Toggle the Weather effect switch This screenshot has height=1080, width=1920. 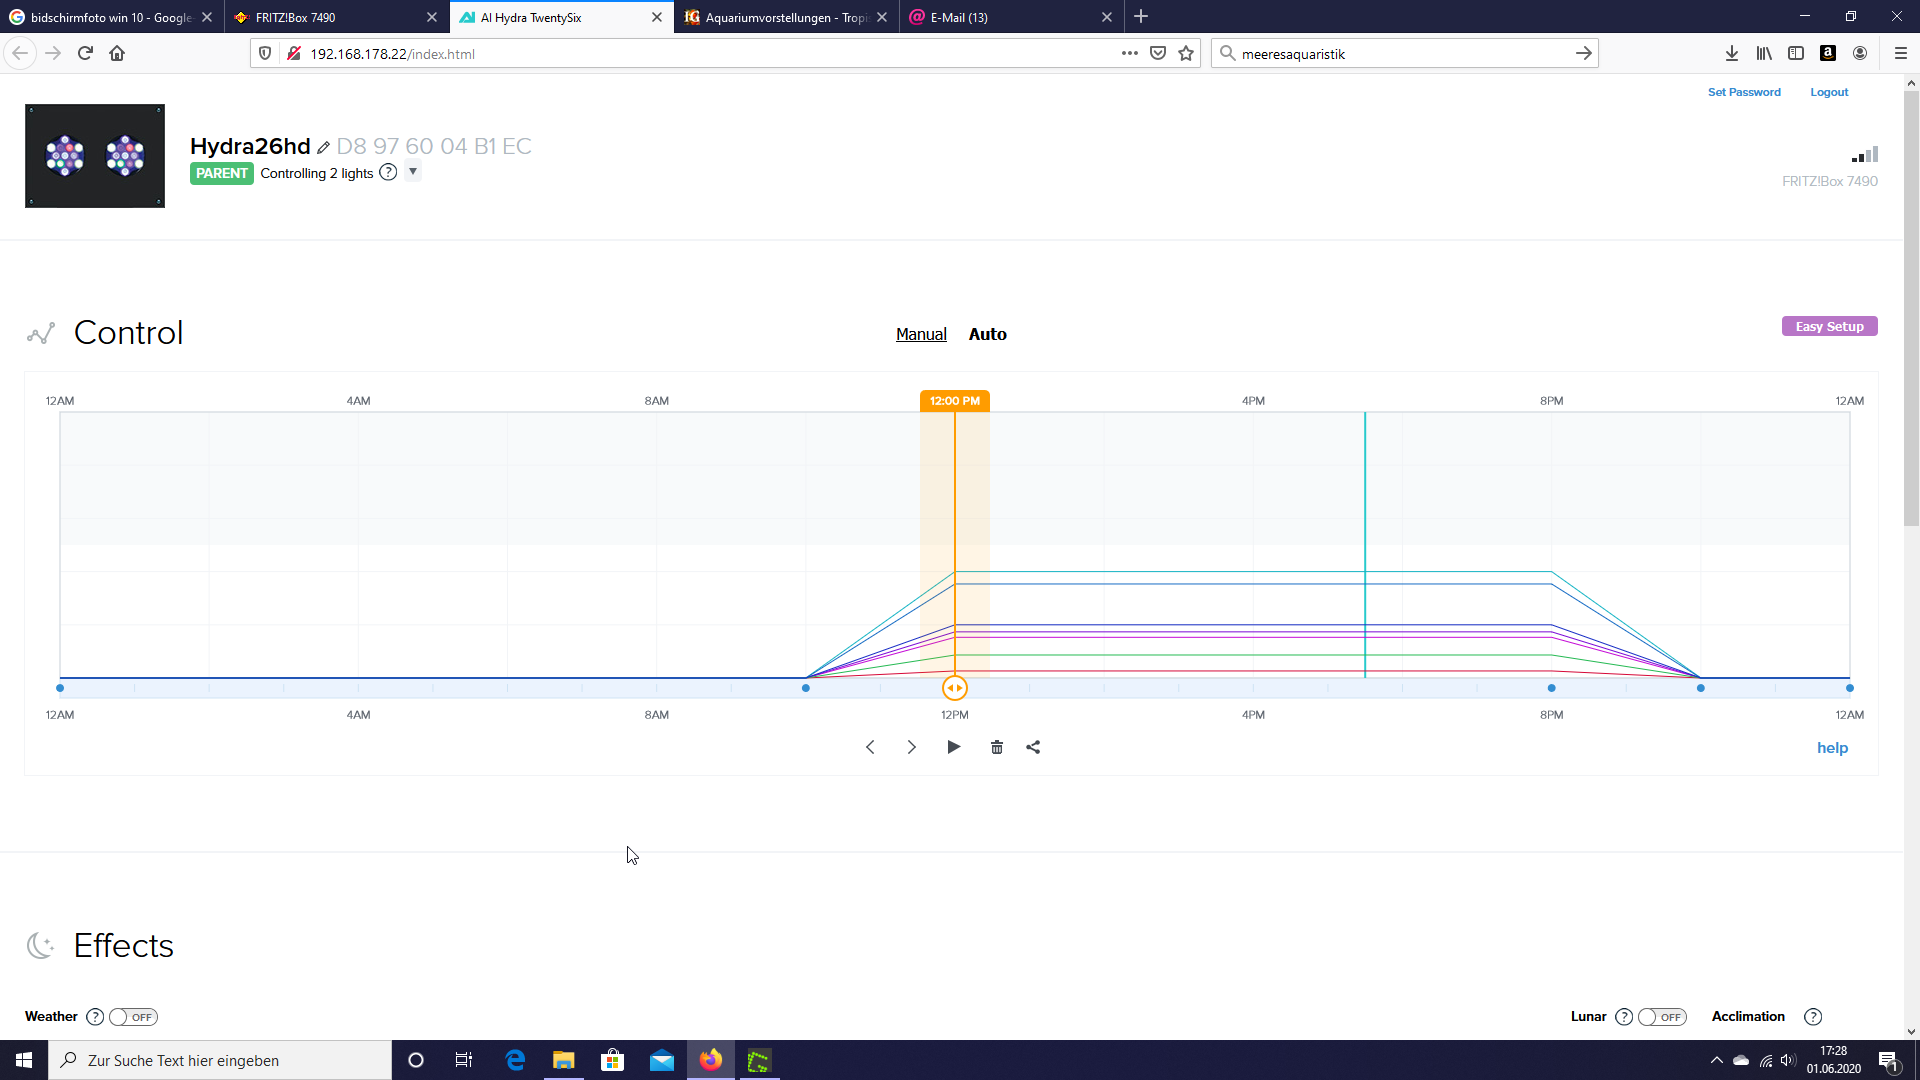point(133,1016)
